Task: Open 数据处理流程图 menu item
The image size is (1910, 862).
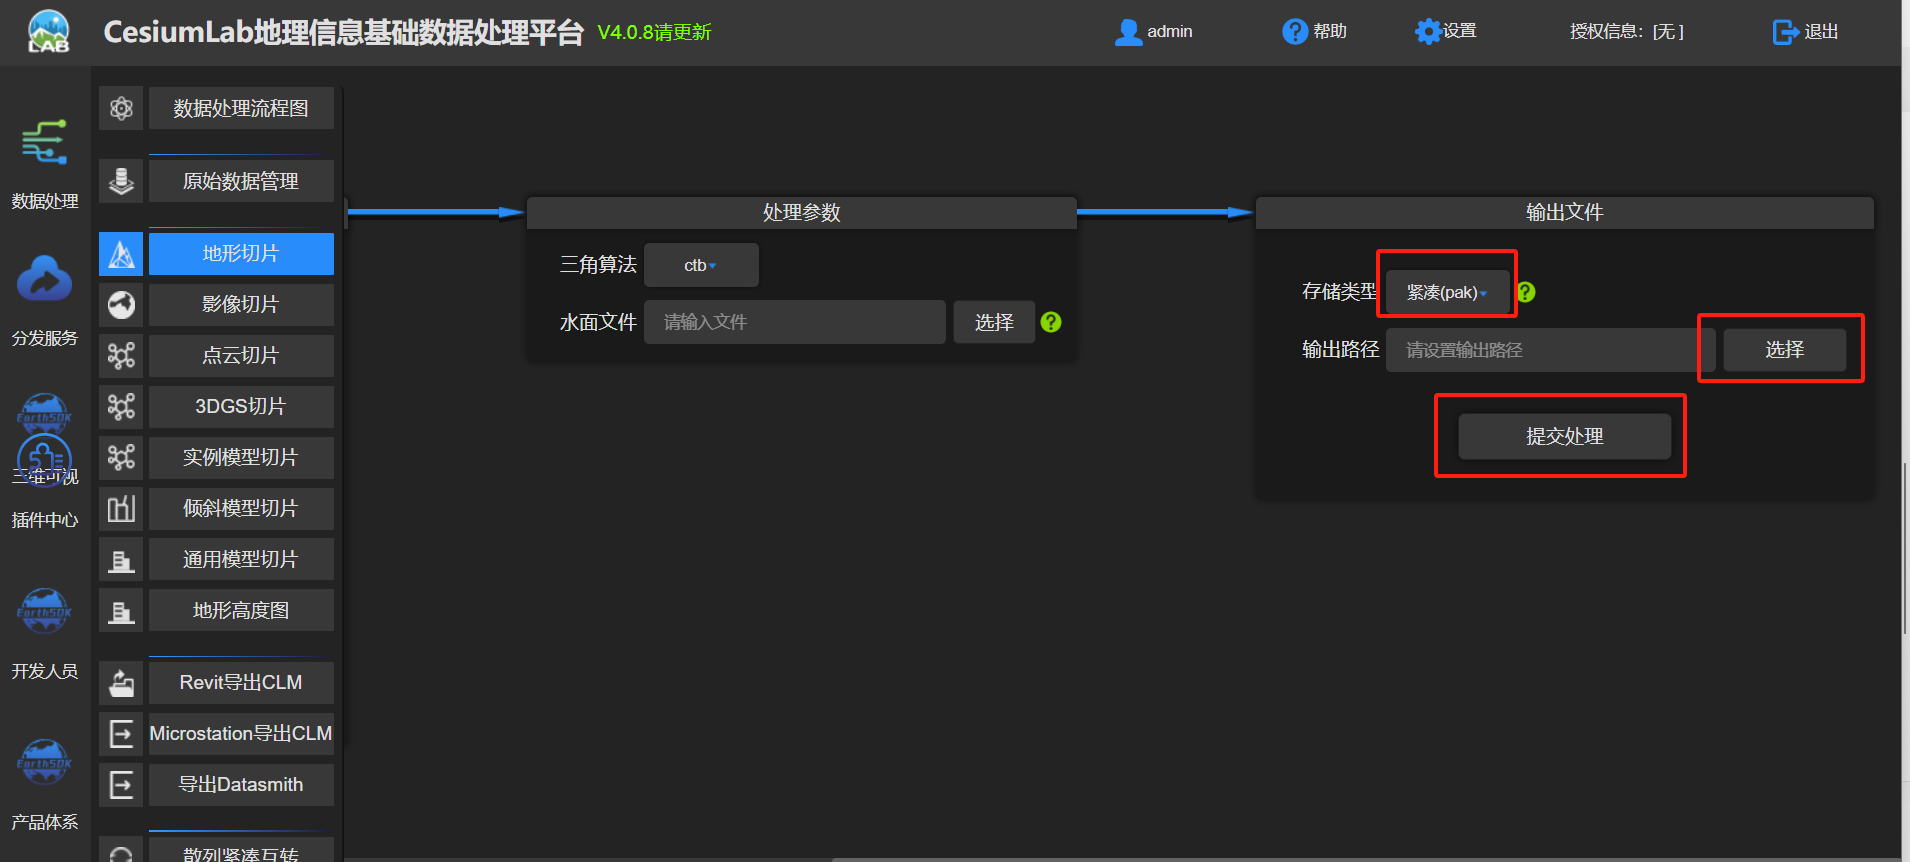Action: point(241,108)
